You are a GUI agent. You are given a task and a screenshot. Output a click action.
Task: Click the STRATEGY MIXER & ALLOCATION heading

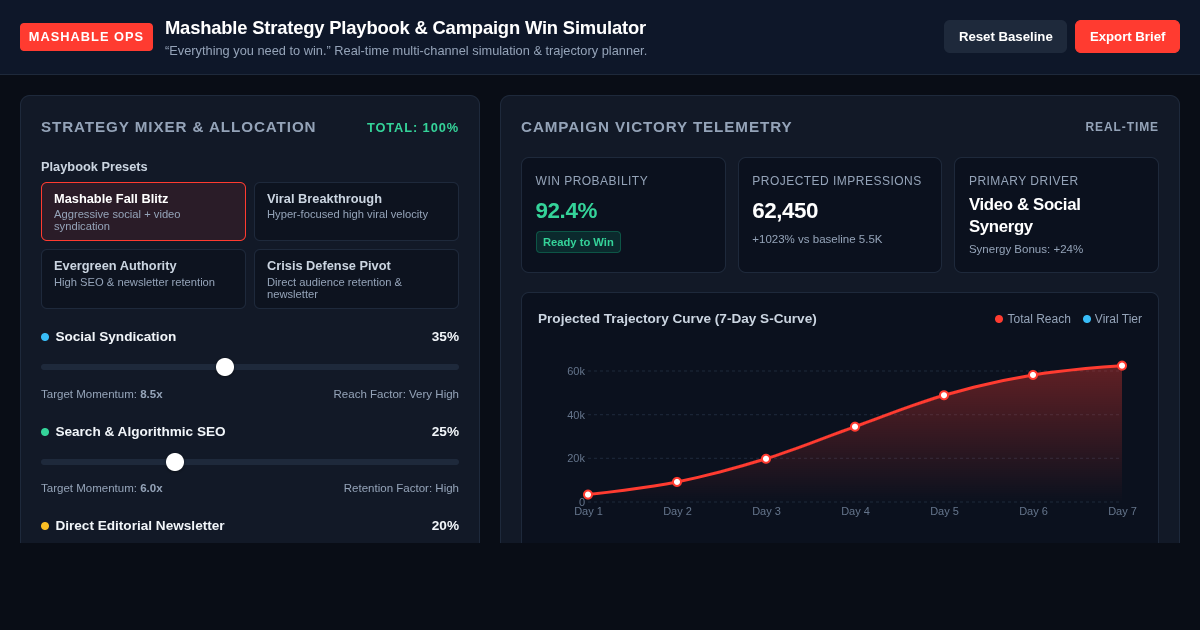pyautogui.click(x=178, y=127)
